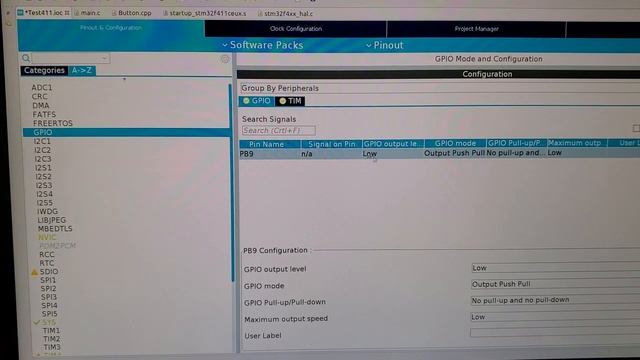Select the GPIO configuration tab

tap(257, 101)
